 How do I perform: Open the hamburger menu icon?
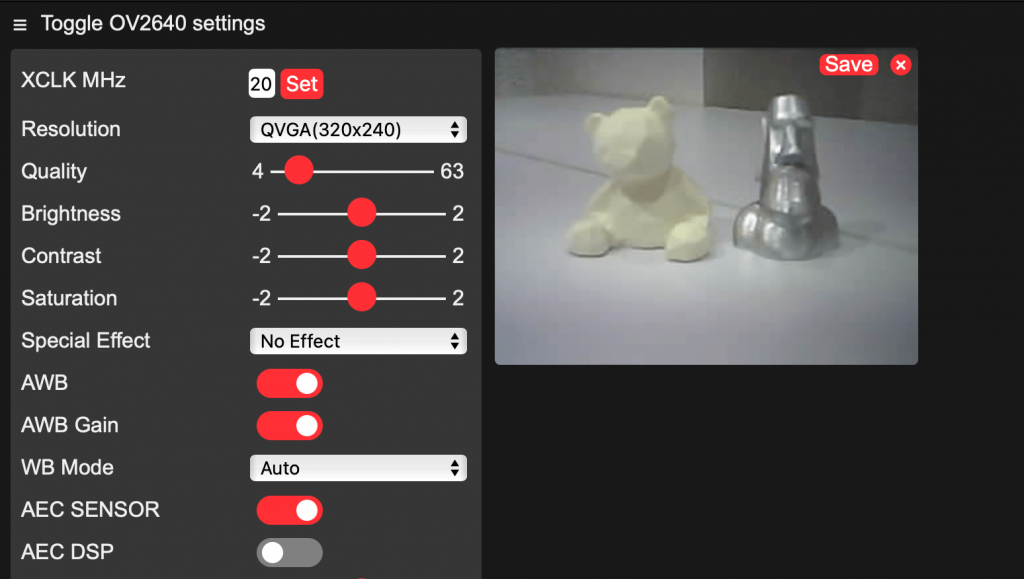tap(20, 25)
